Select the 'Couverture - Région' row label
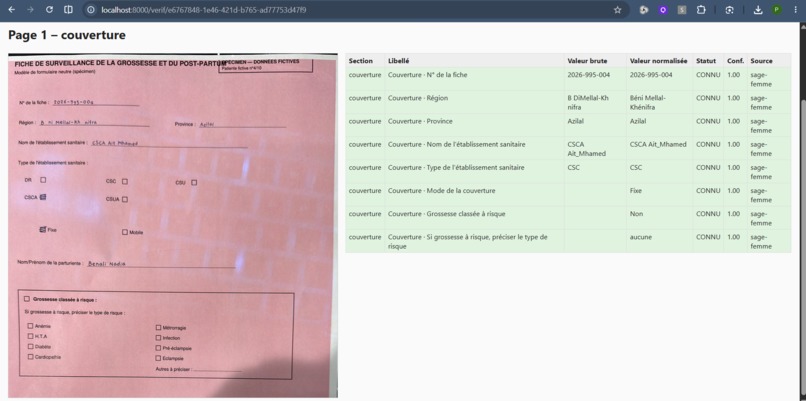Viewport: 806px width, 401px height. pos(418,98)
